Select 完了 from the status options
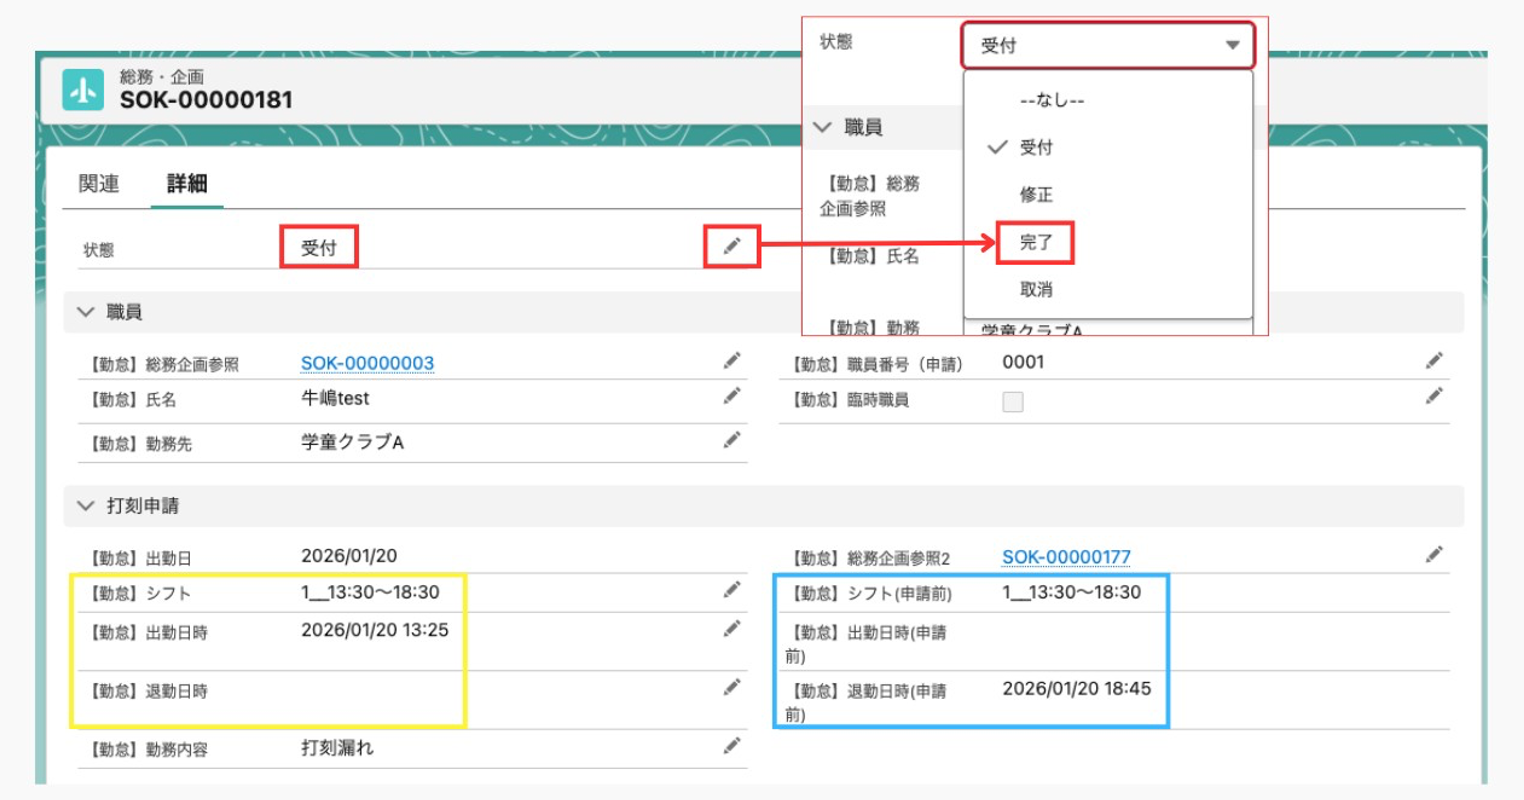 coord(1036,242)
